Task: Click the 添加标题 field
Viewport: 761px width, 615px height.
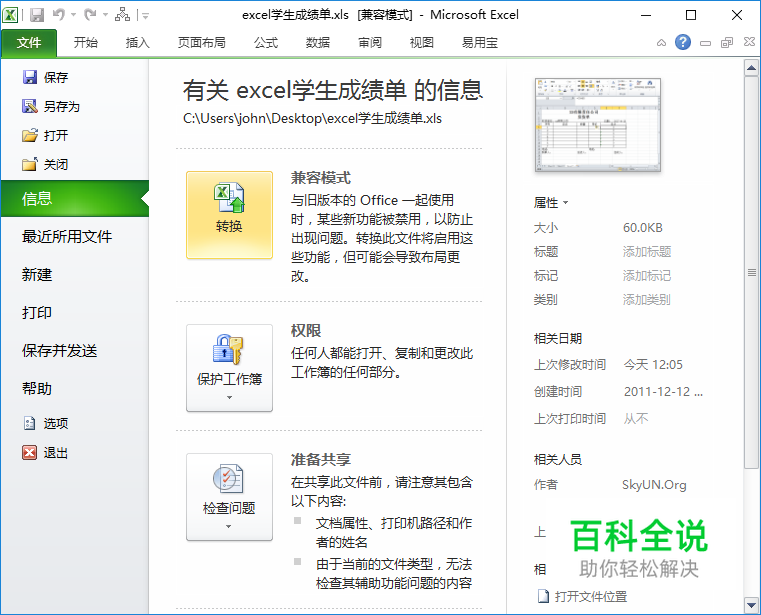Action: [646, 251]
